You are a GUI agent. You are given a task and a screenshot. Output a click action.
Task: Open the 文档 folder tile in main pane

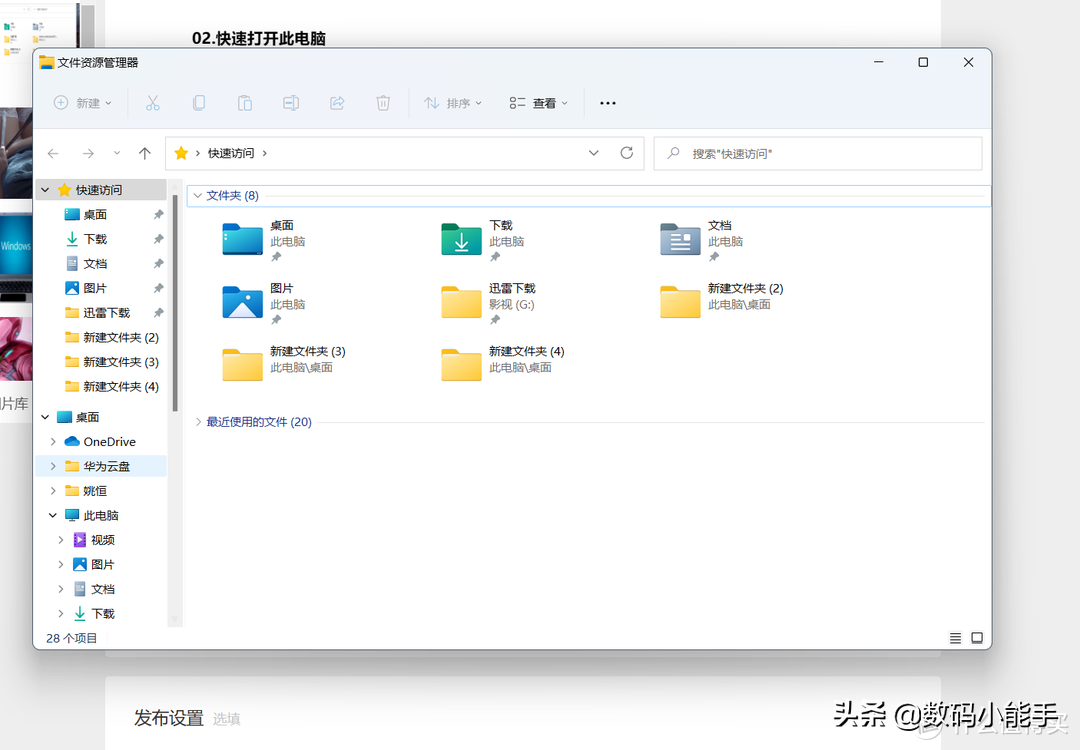click(x=703, y=240)
